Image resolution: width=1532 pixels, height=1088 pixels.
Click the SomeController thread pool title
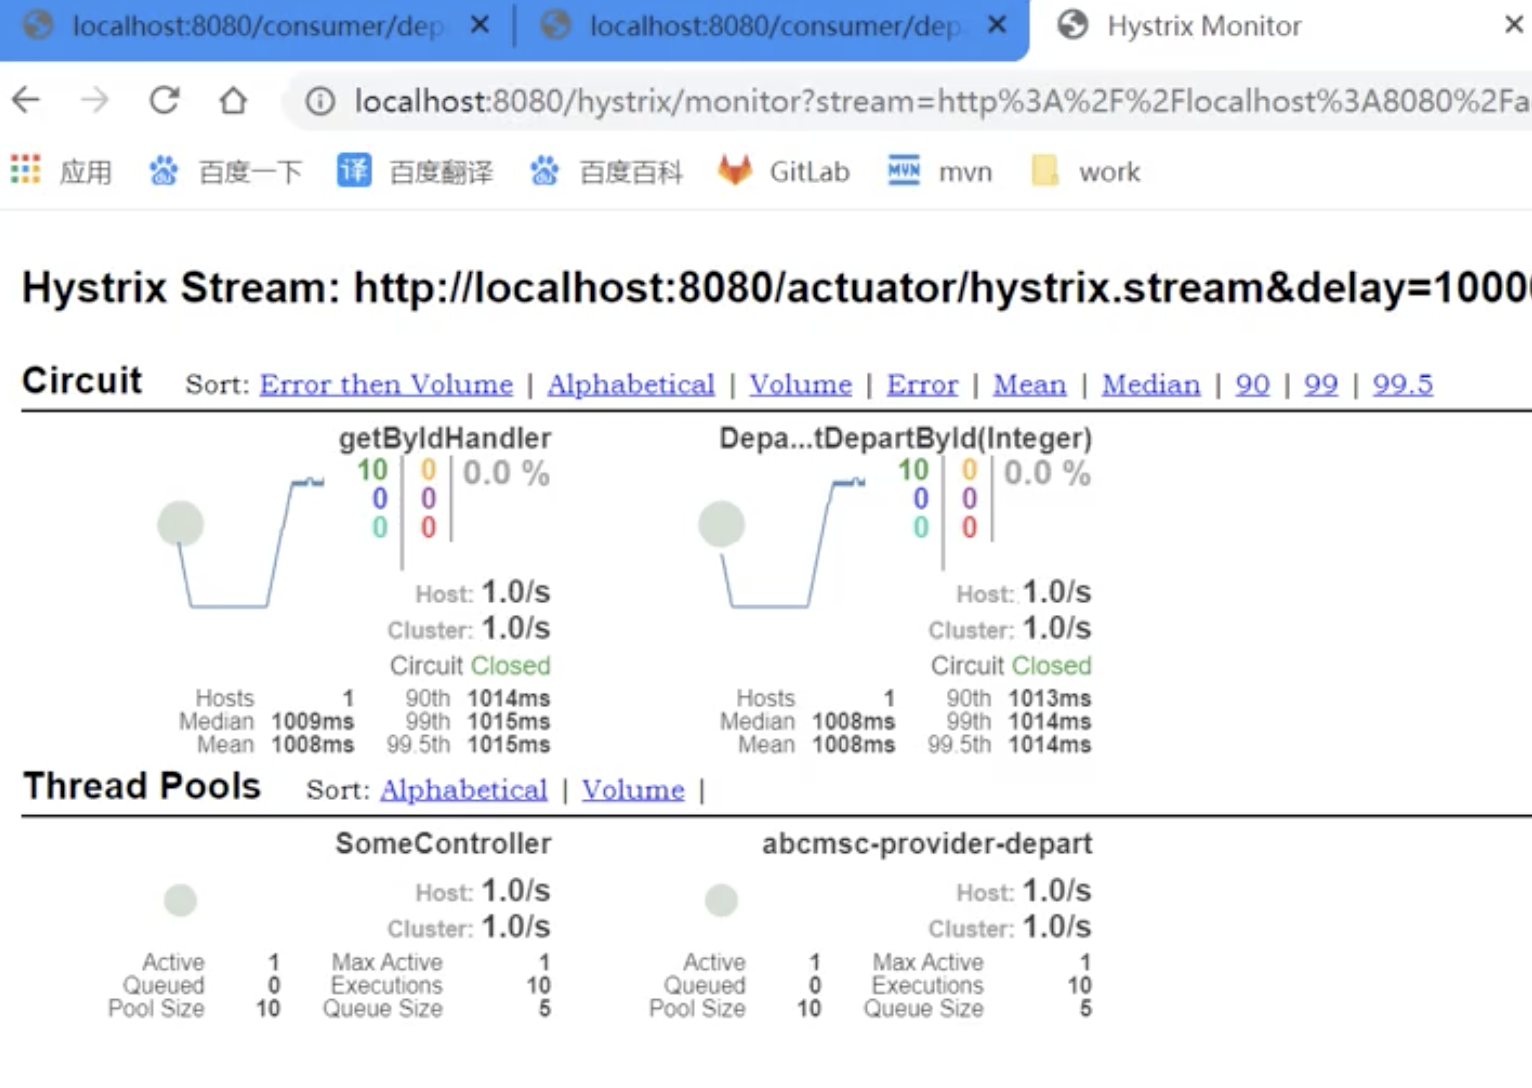click(443, 844)
